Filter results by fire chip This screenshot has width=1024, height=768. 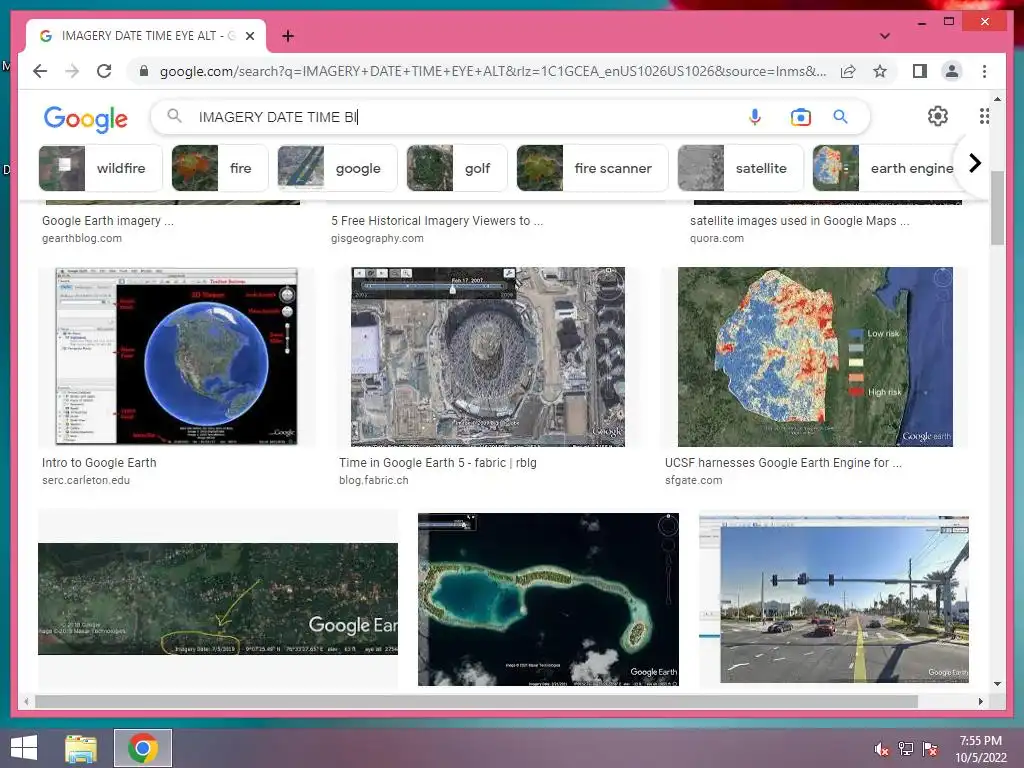[220, 168]
